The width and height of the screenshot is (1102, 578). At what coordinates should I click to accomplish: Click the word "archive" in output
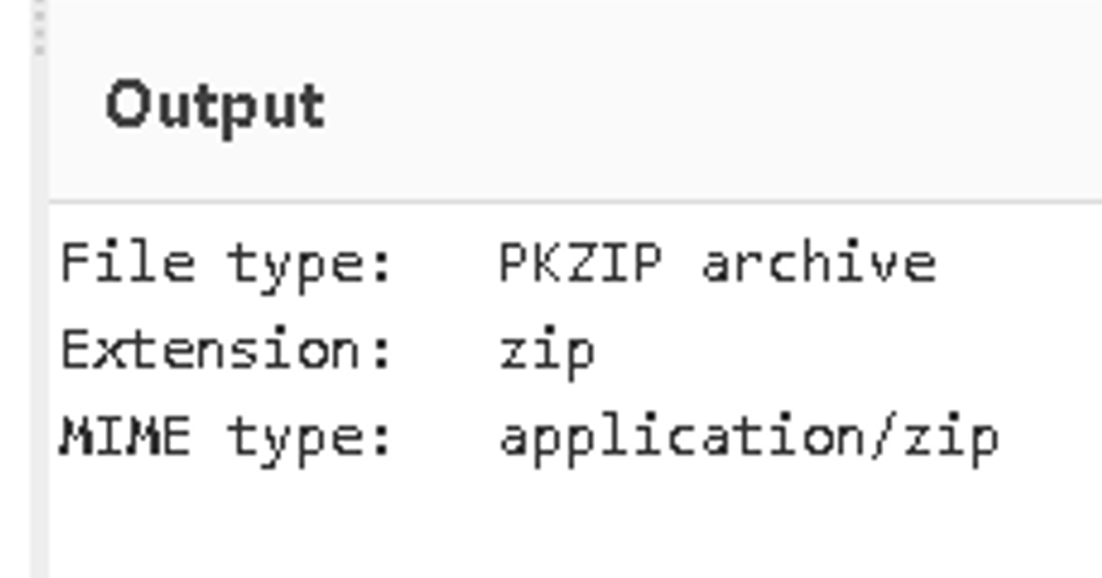coord(818,263)
